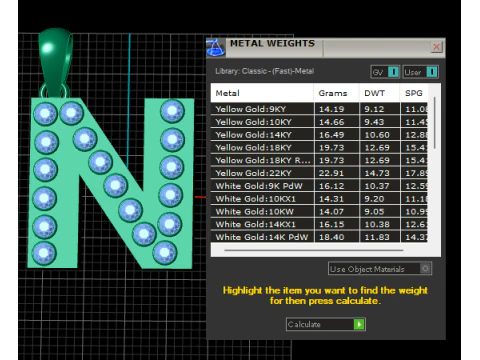
Task: Select the White Gold:14K PdW row
Action: (x=319, y=237)
